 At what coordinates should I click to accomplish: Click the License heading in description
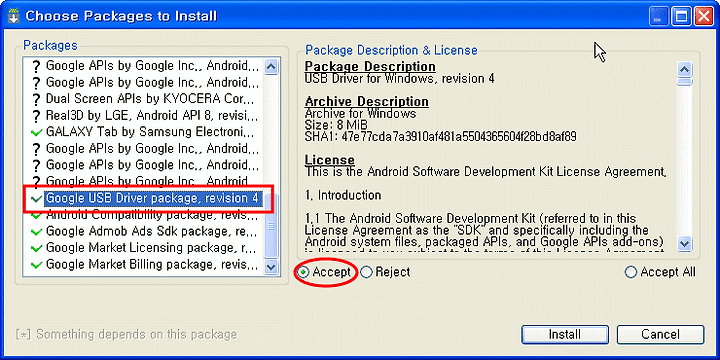[x=330, y=160]
